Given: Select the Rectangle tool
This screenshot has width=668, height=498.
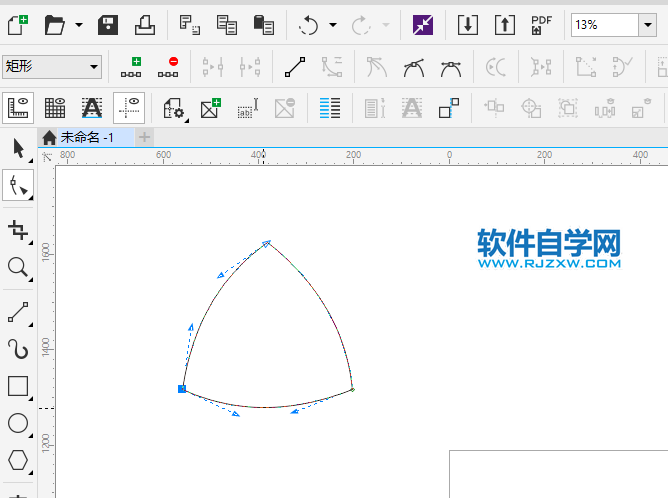Looking at the screenshot, I should (18, 386).
